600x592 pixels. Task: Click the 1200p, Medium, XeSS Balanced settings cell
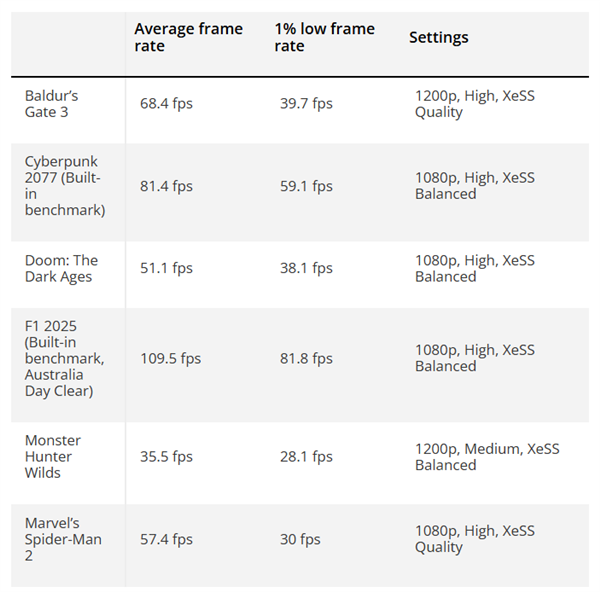pyautogui.click(x=487, y=457)
